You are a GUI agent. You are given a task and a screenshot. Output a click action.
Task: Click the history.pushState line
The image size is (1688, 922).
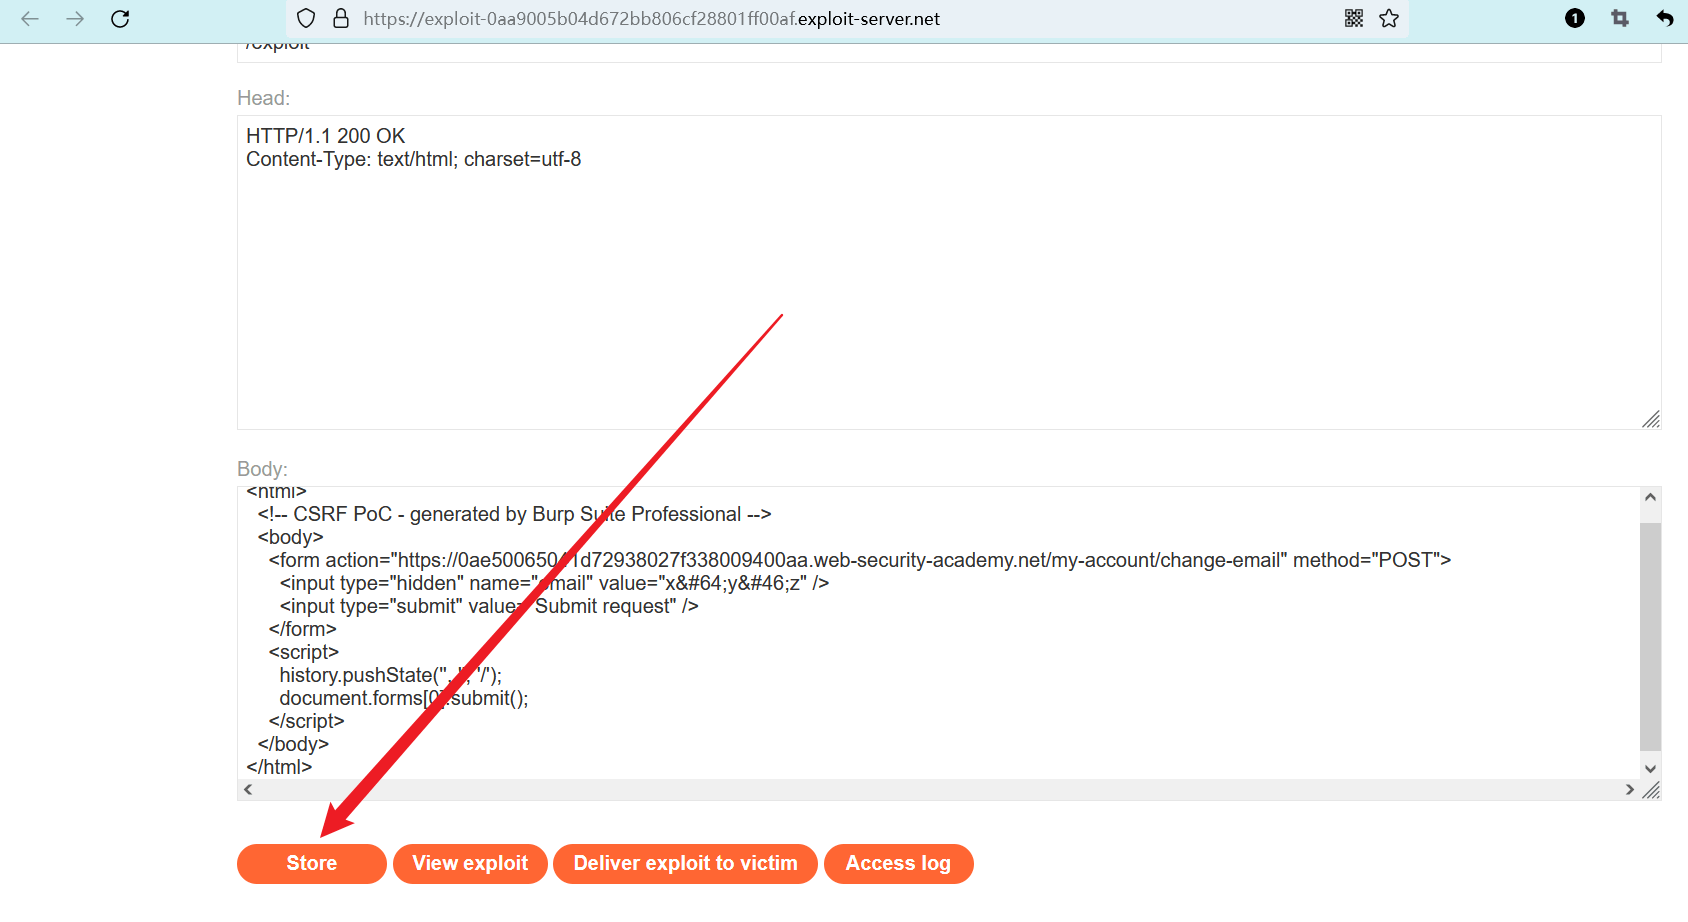[x=391, y=675]
